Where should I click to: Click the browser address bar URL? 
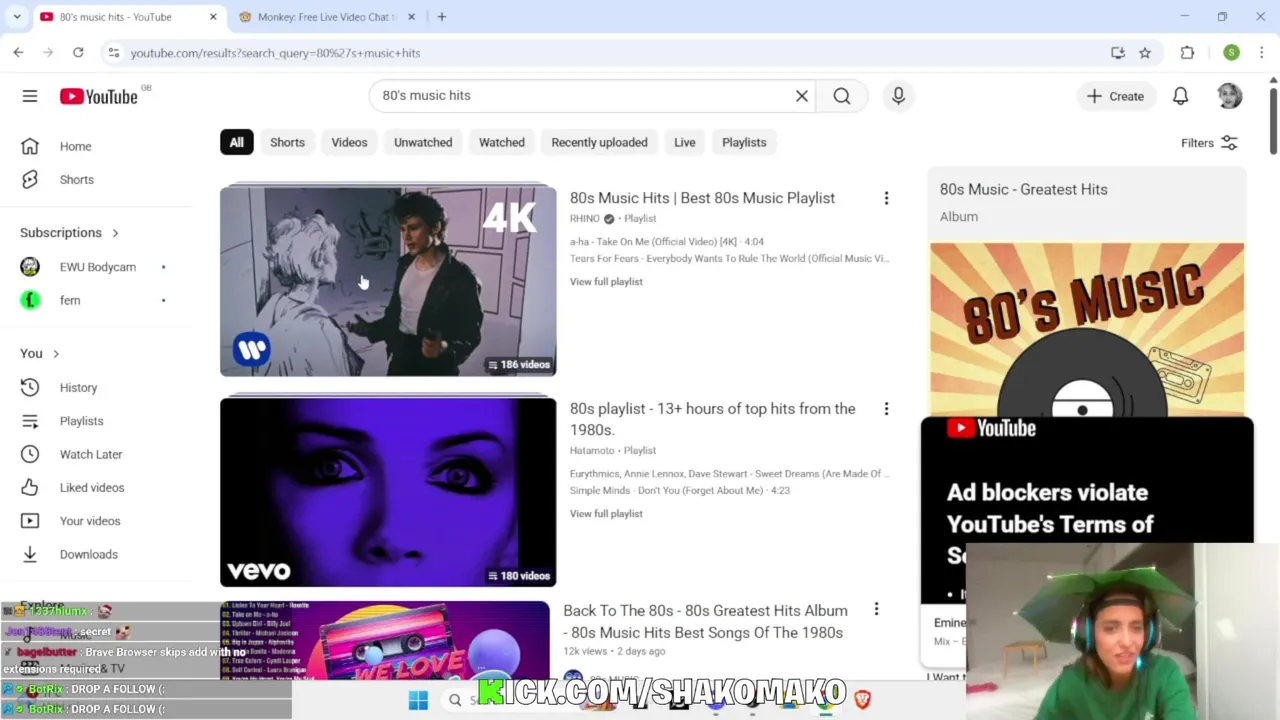click(275, 53)
